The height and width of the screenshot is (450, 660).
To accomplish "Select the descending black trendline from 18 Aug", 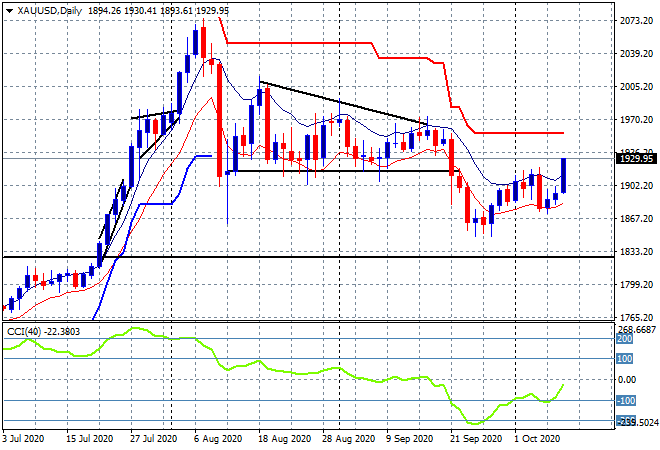I will click(x=344, y=103).
